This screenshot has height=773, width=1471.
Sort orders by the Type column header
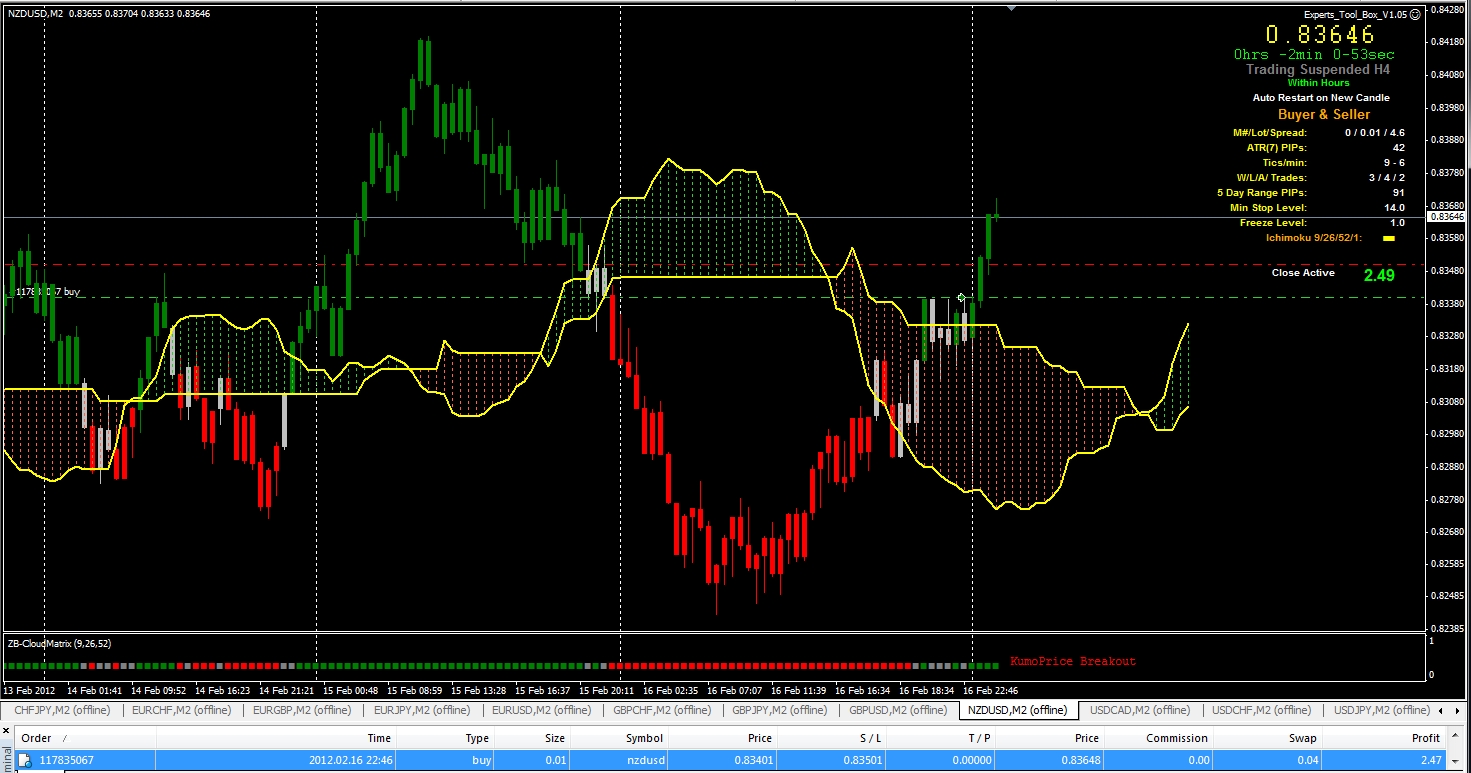(x=446, y=738)
